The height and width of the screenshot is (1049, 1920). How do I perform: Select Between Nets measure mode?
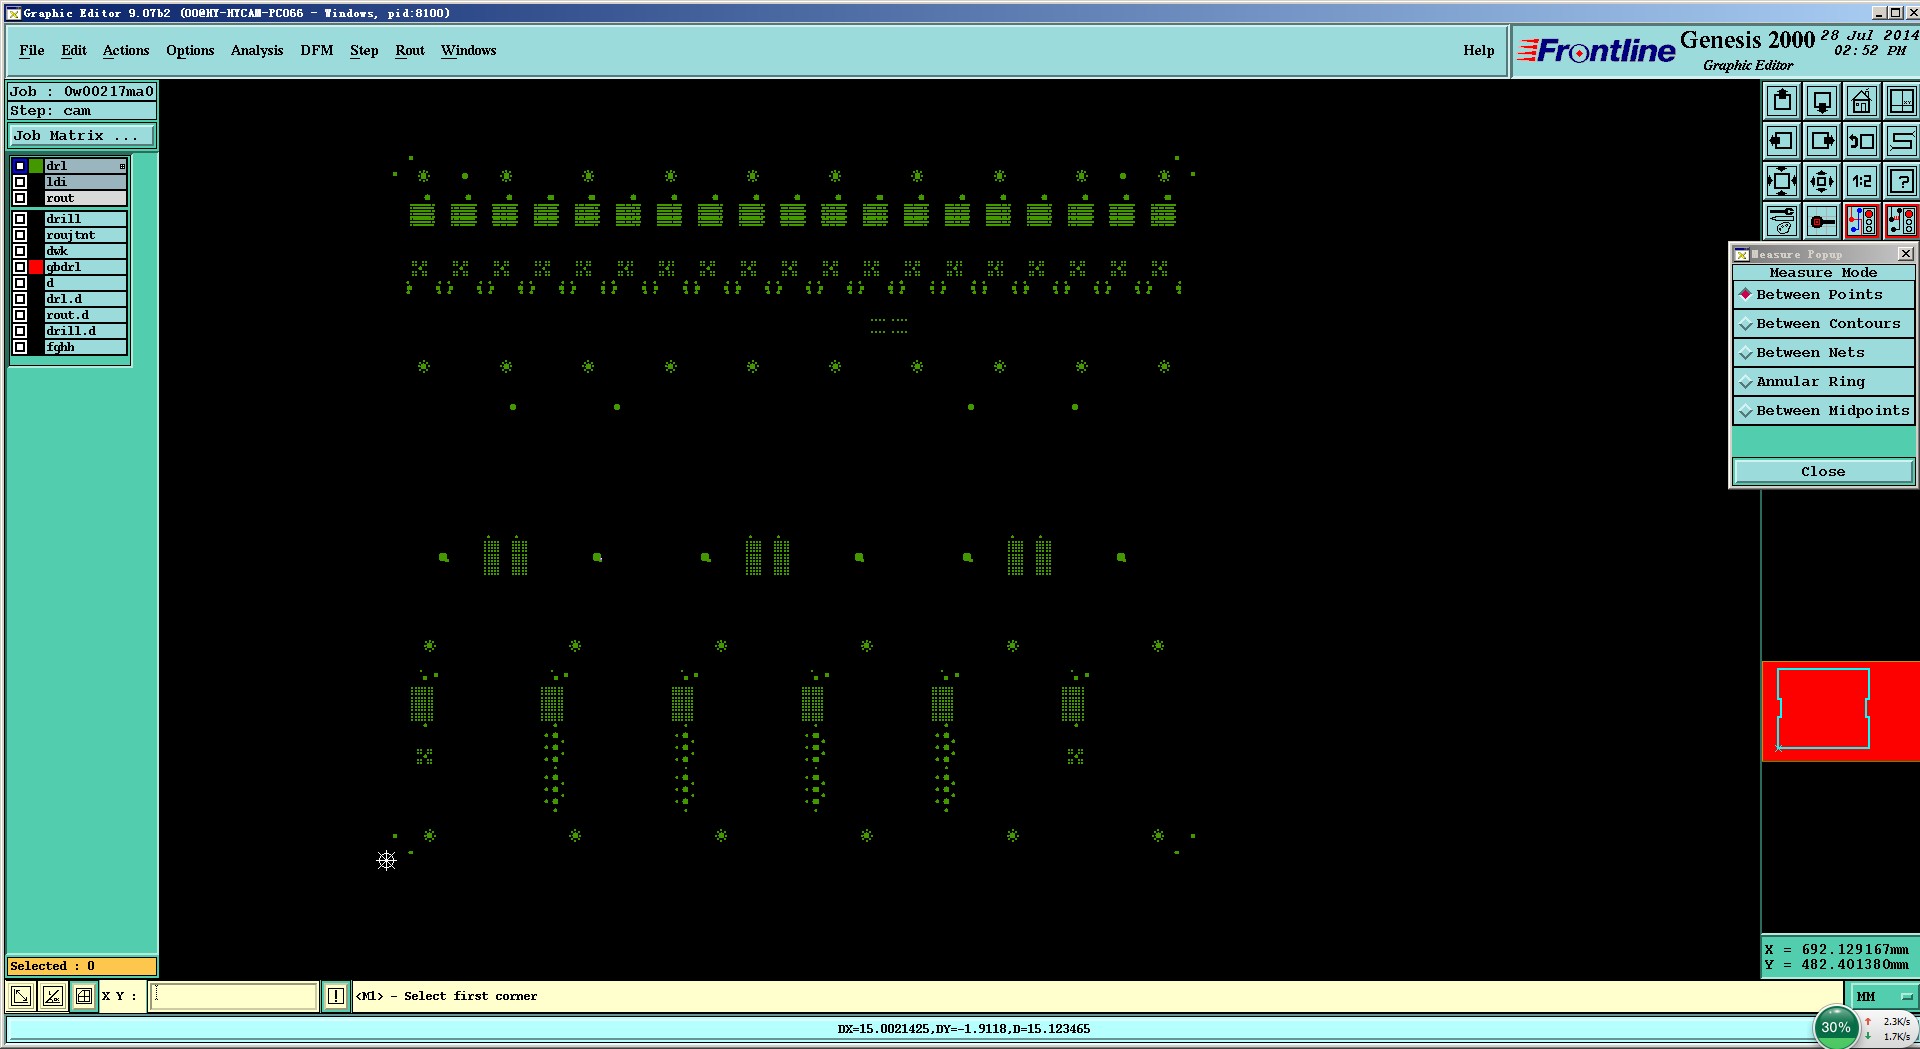[1823, 353]
